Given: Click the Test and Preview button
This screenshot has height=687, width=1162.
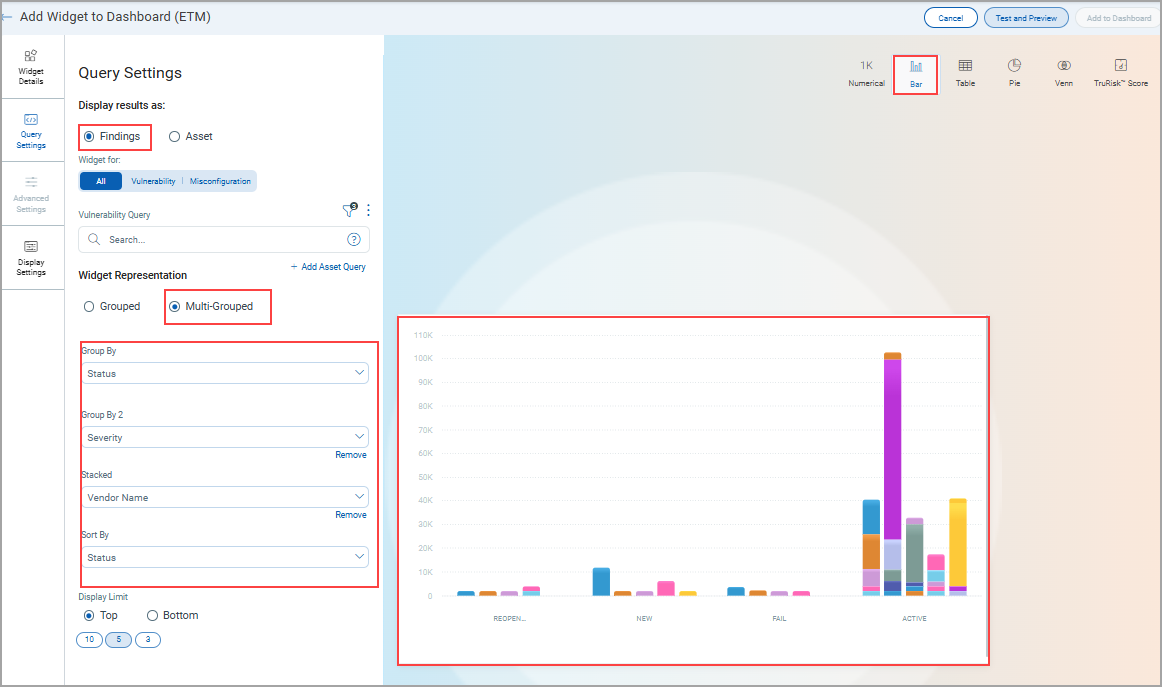Looking at the screenshot, I should [1025, 17].
